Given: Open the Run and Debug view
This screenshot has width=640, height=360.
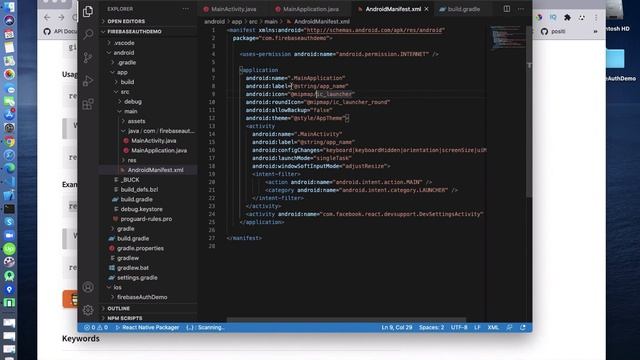Looking at the screenshot, I should [88, 81].
